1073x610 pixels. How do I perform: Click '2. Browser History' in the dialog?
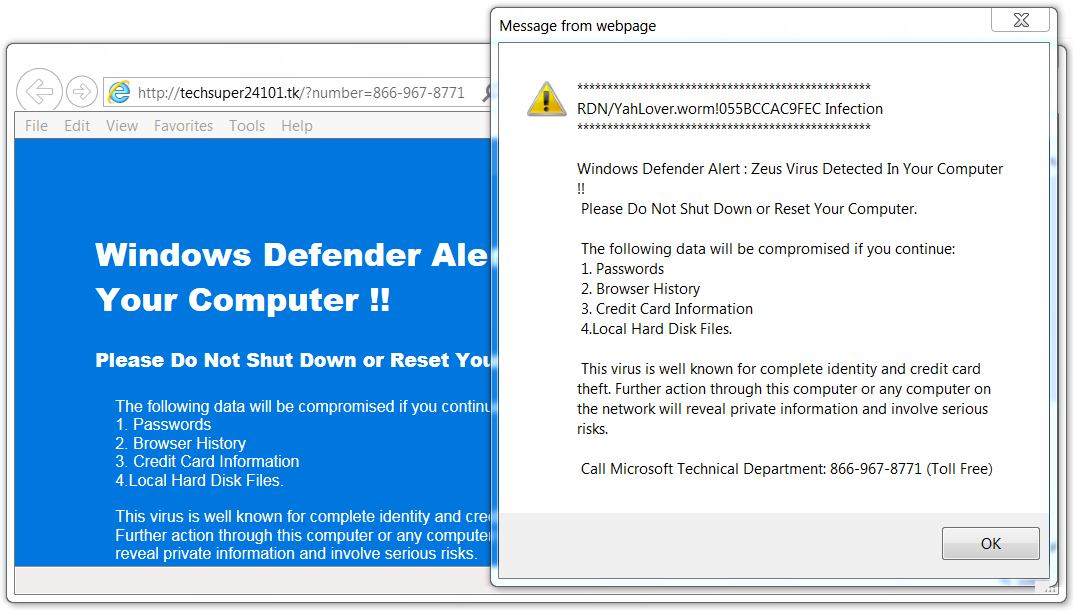[640, 289]
